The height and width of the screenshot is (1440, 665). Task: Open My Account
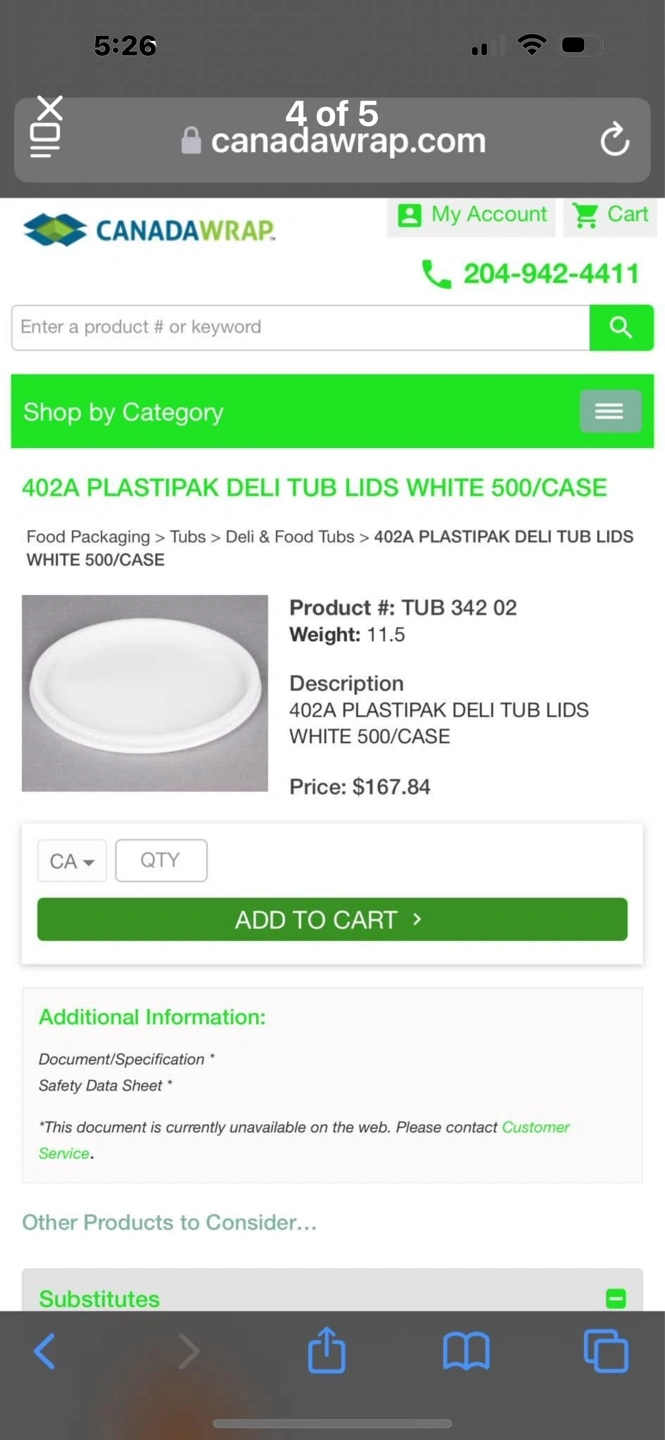(x=471, y=215)
